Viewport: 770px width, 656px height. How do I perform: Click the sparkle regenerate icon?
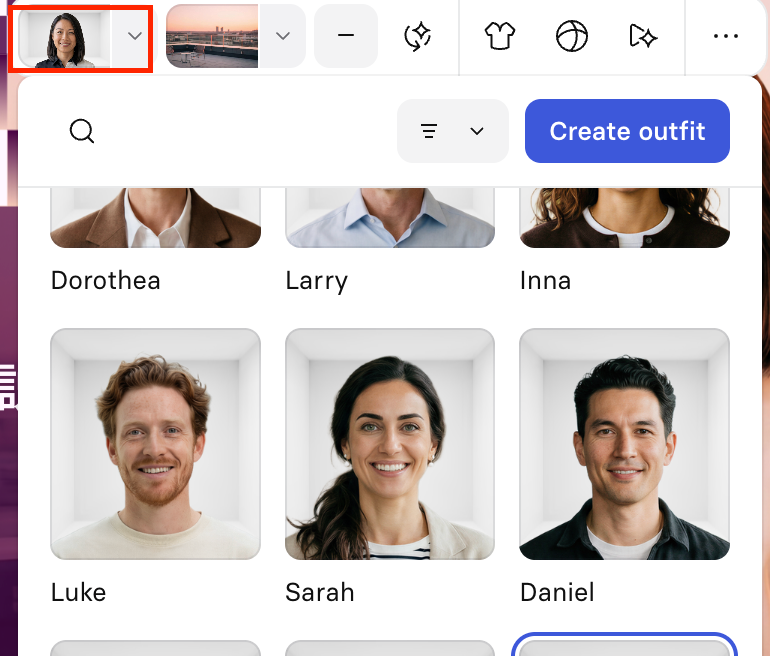point(417,36)
